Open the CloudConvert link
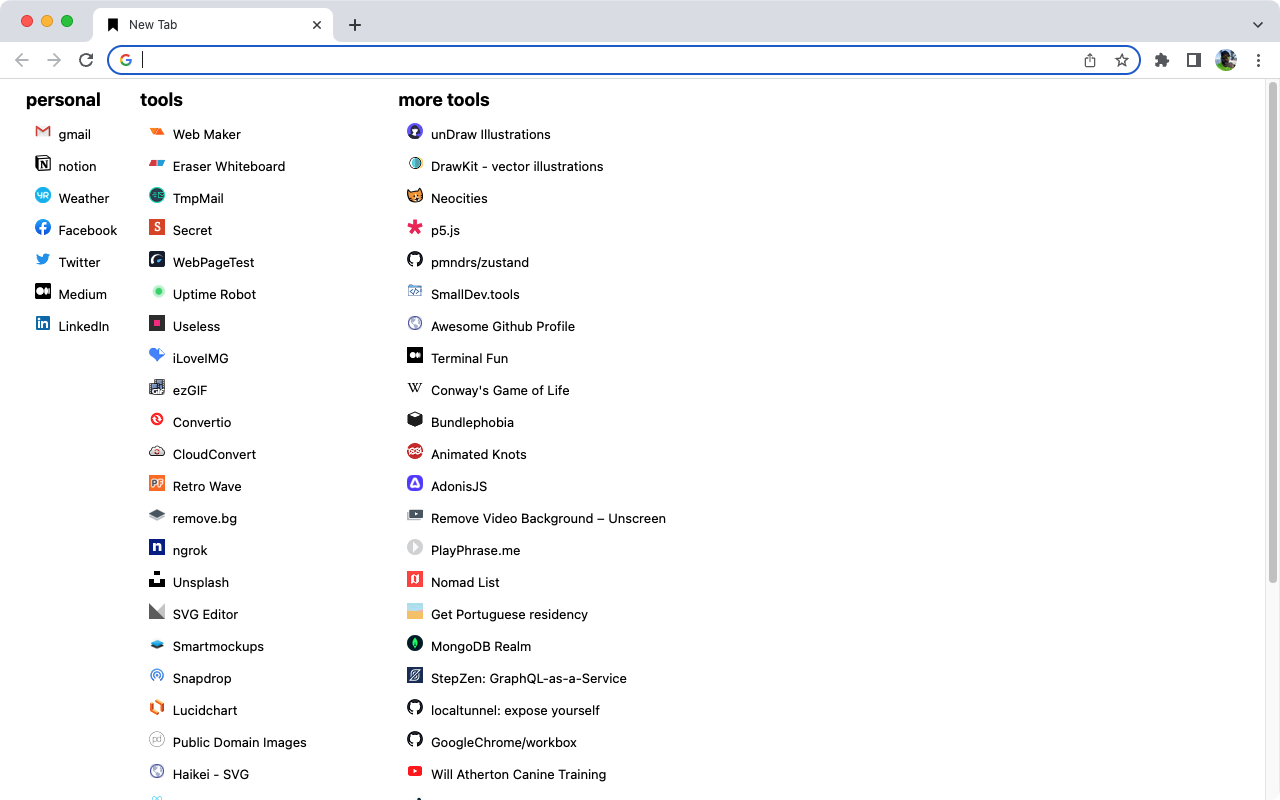Viewport: 1280px width, 800px height. pos(215,454)
